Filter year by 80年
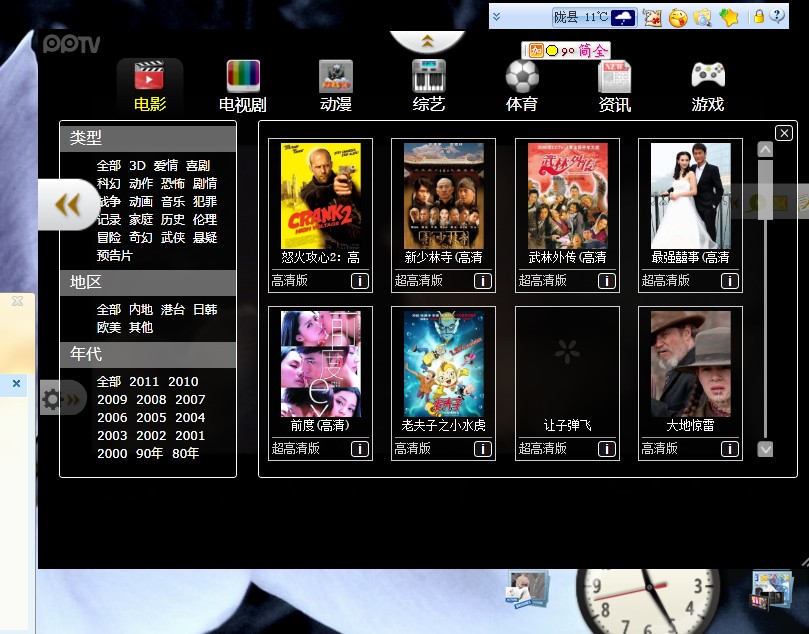Image resolution: width=809 pixels, height=634 pixels. coord(185,453)
